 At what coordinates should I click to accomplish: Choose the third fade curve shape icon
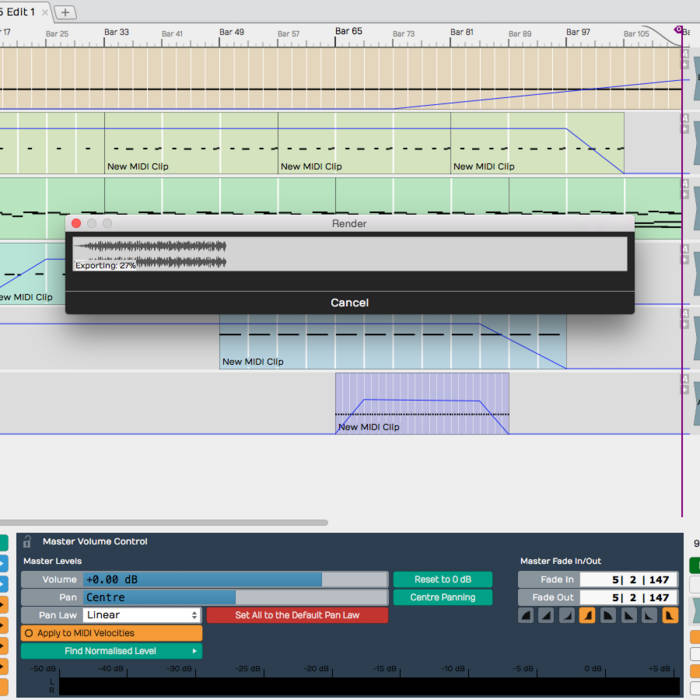tap(566, 616)
